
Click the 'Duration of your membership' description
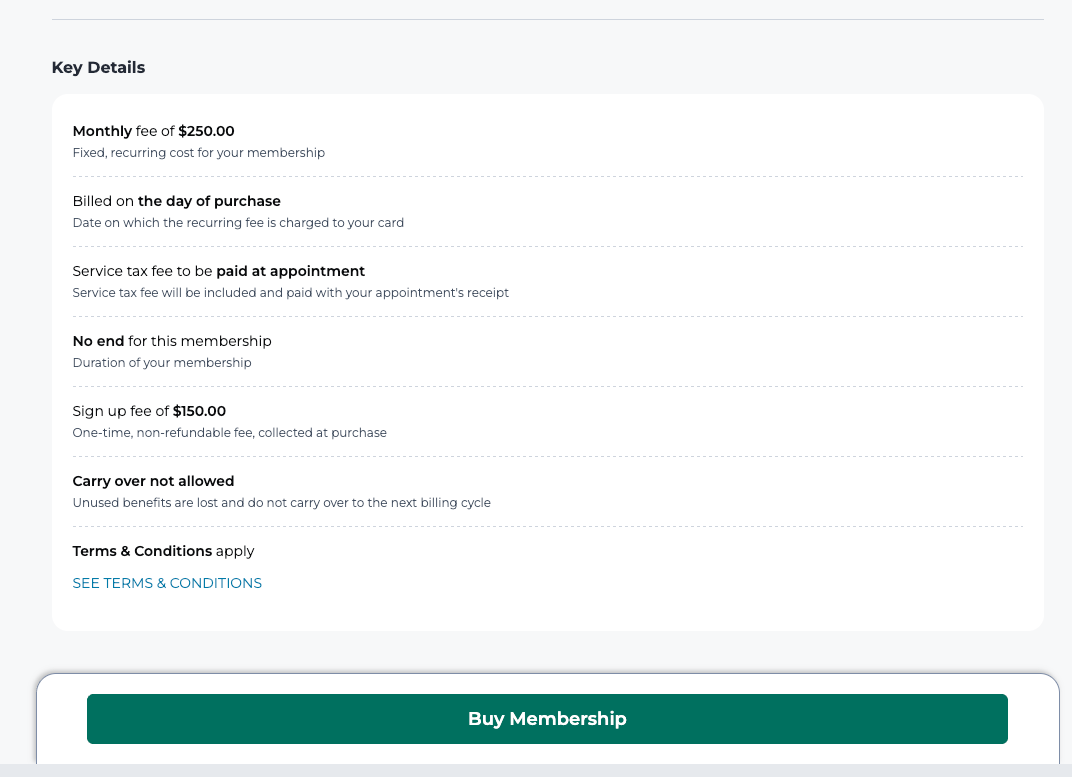(x=162, y=363)
